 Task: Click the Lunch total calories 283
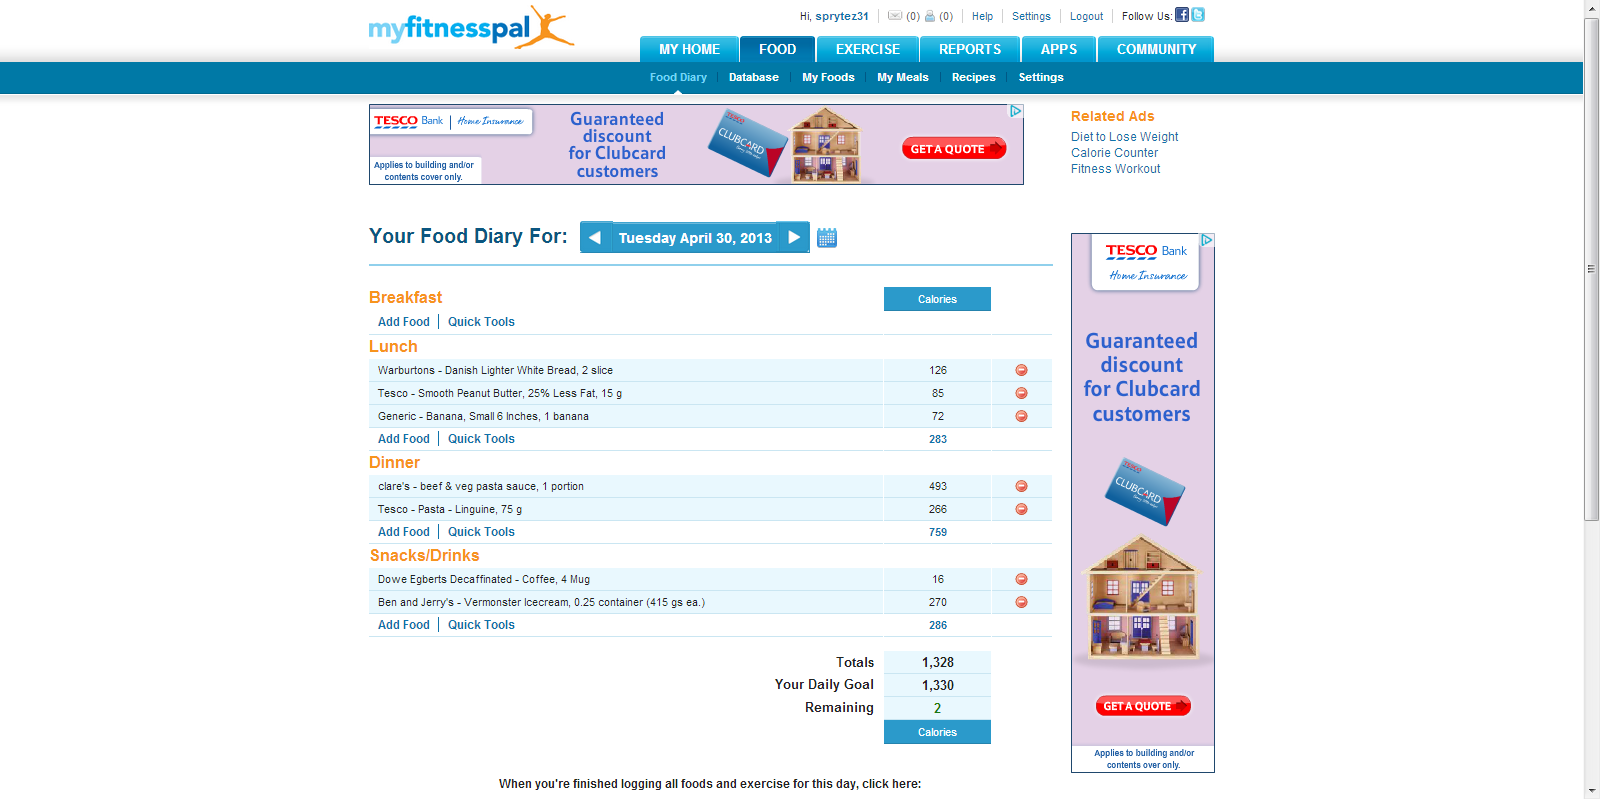[x=937, y=439]
